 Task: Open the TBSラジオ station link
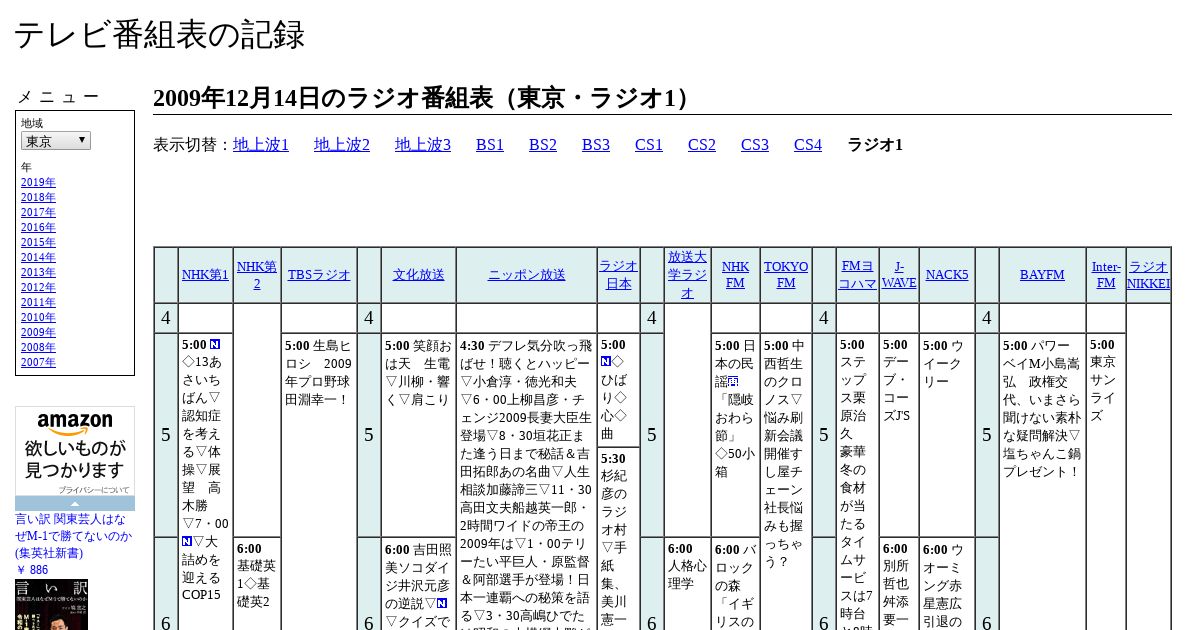click(x=319, y=275)
